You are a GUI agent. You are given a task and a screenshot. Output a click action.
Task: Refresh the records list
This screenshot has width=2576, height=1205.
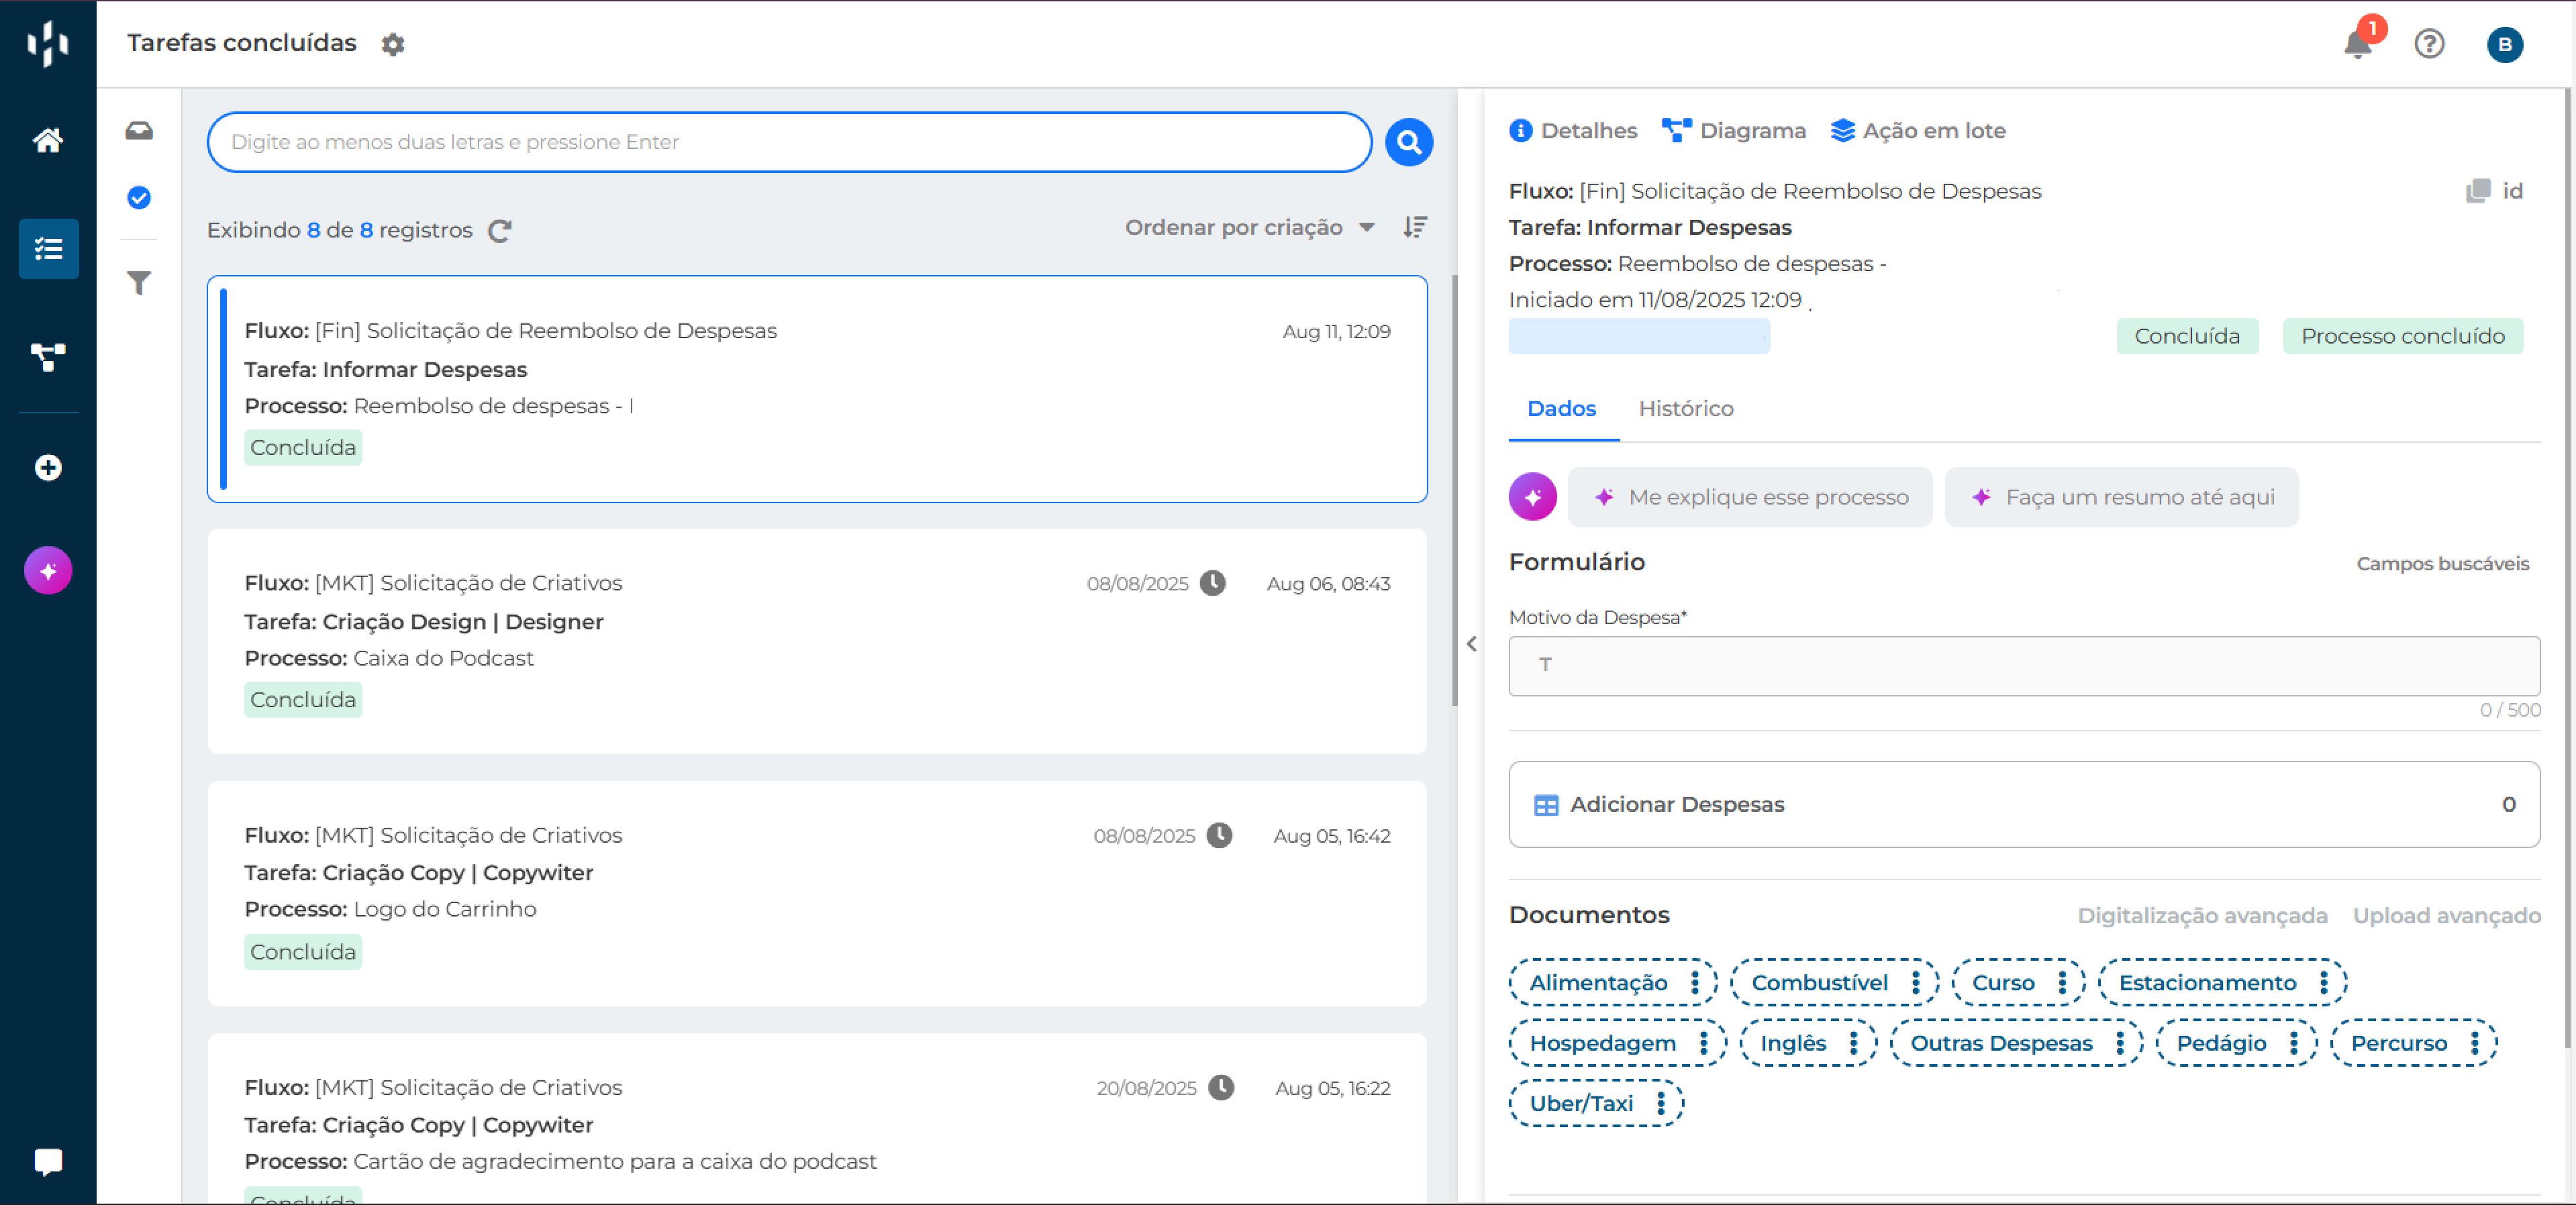(500, 231)
